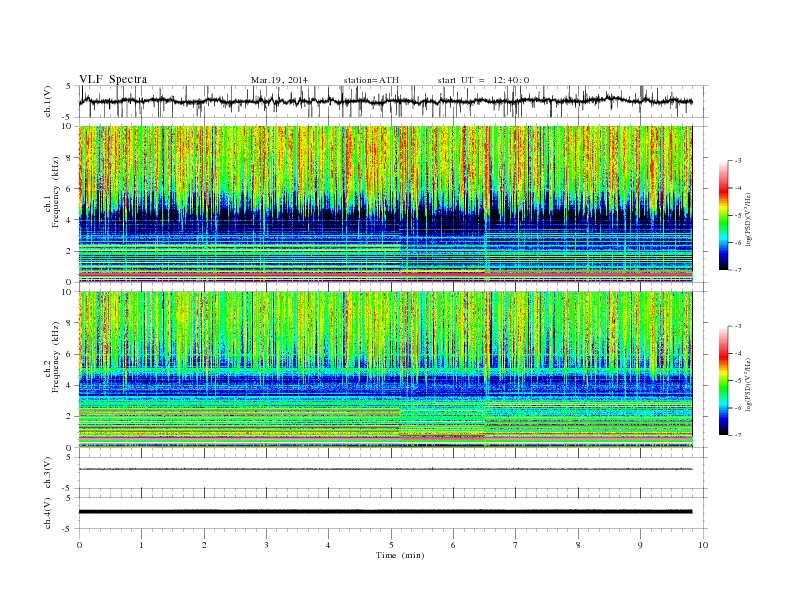
Task: Click the ch.1 voltage waveform trace
Action: tap(385, 101)
